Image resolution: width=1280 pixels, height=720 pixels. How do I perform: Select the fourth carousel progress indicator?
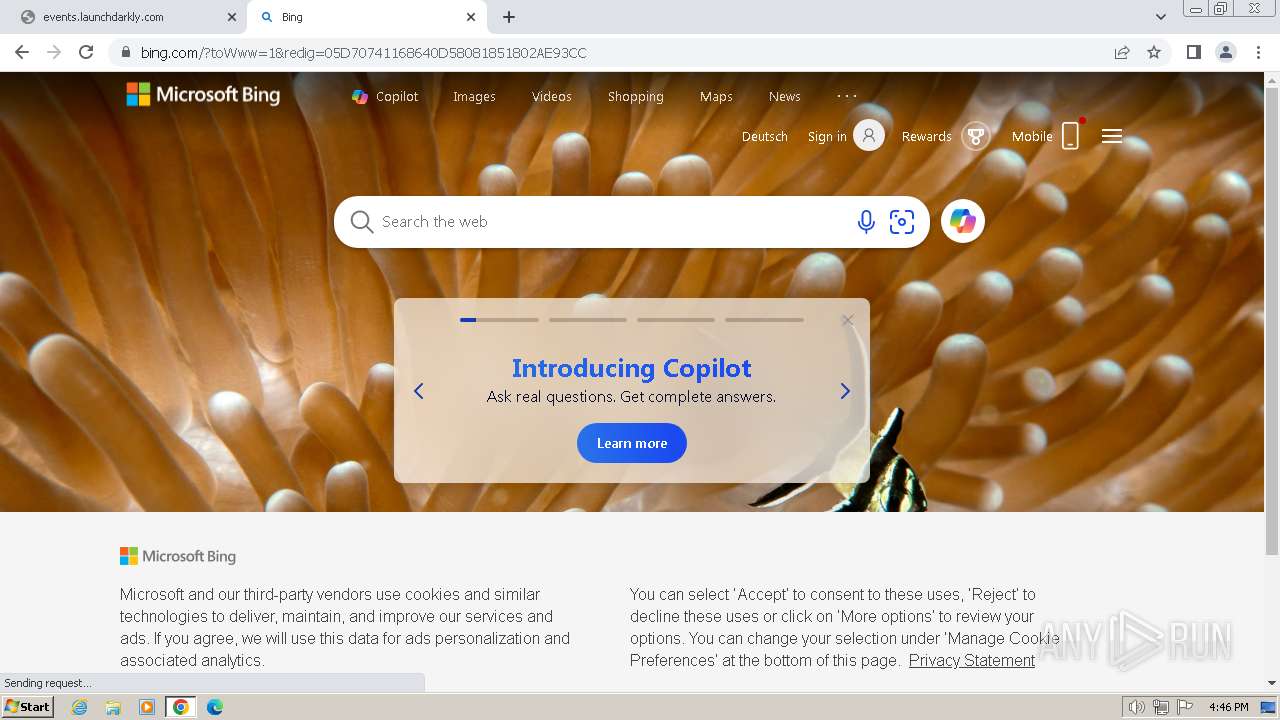point(764,320)
